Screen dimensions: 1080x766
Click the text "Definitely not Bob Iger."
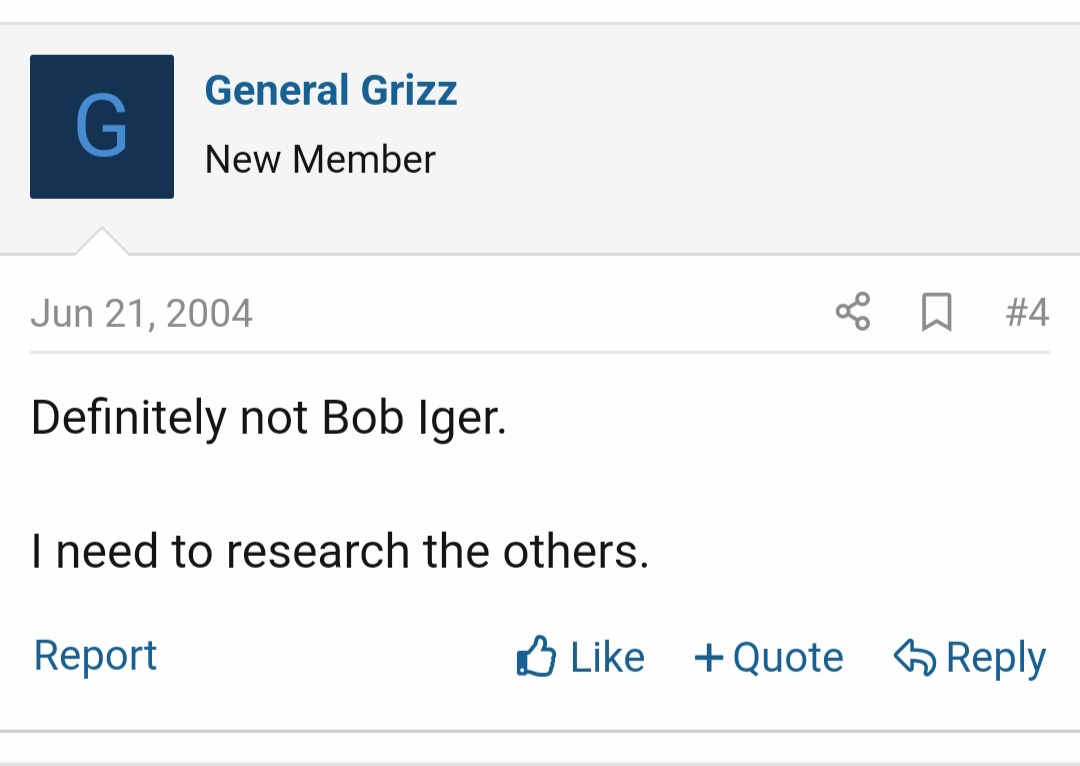coord(269,418)
